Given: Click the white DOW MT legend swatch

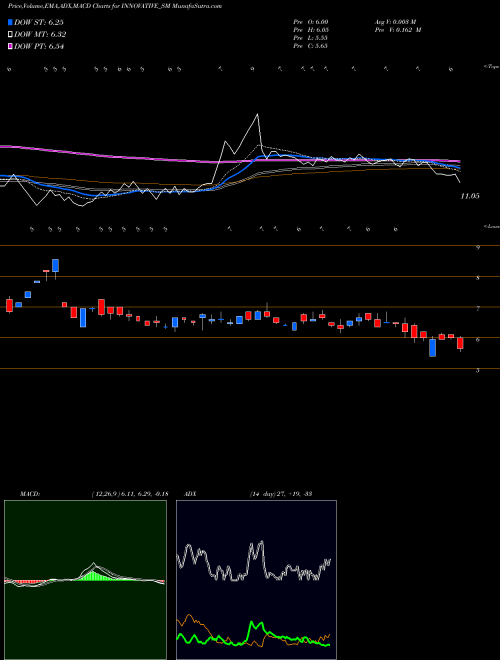Looking at the screenshot, I should tap(10, 34).
